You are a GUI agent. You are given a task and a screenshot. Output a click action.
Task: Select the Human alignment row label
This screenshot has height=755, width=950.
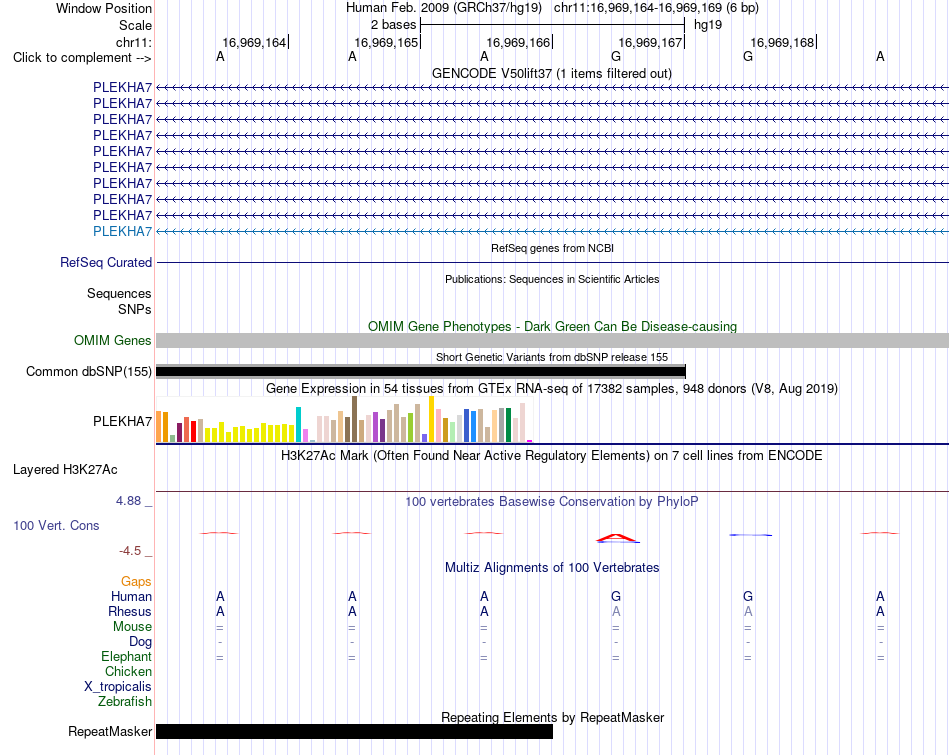131,597
